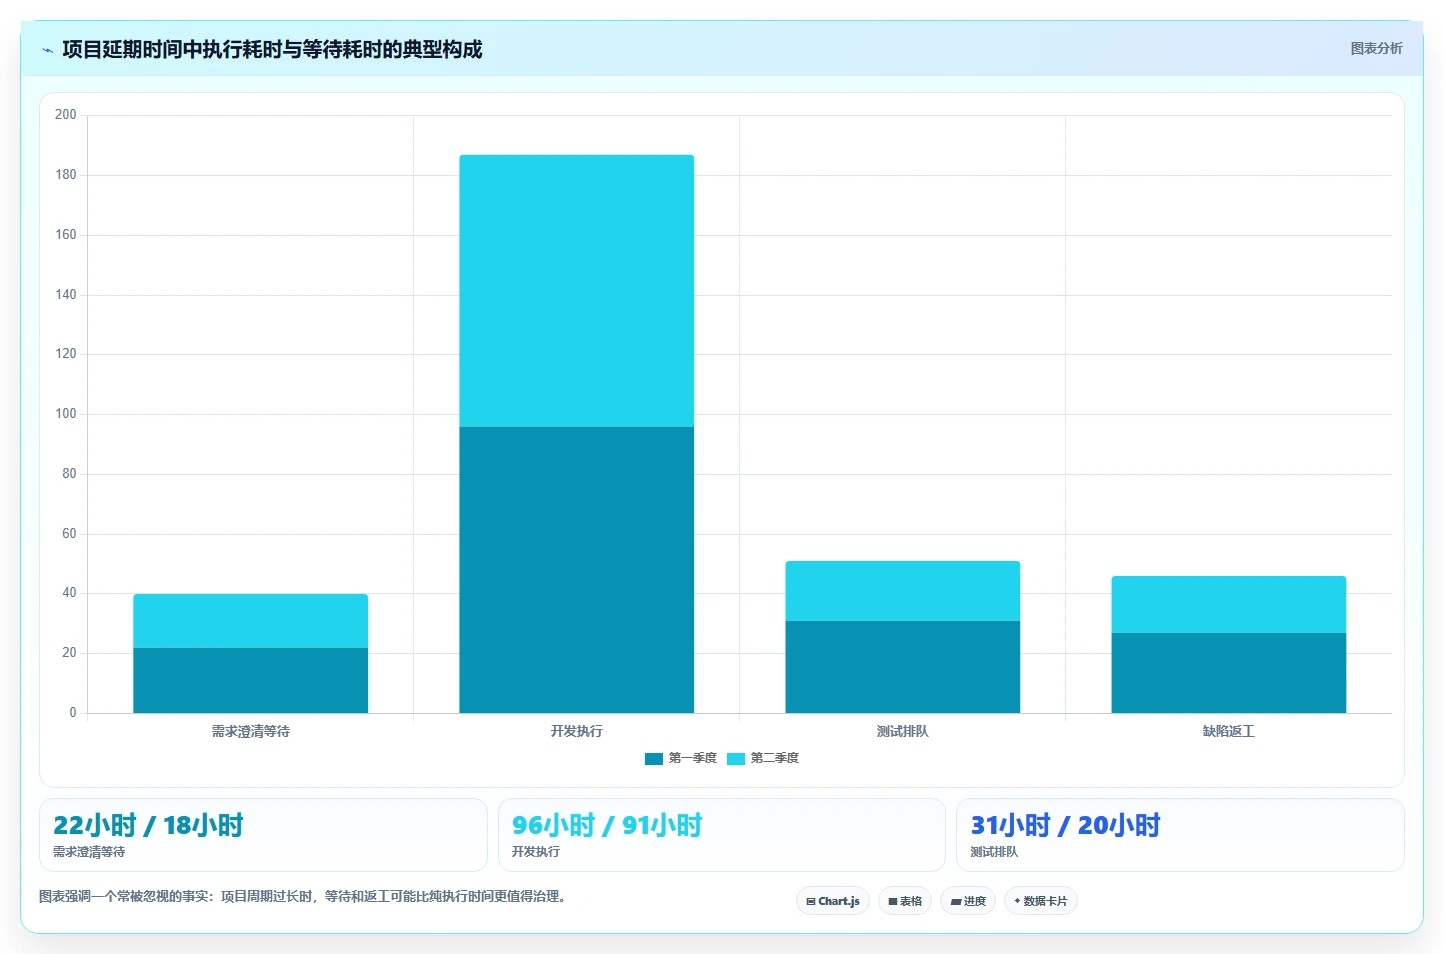Click the 第二季度 legend label
Screen dimensions: 1444x954
[774, 758]
